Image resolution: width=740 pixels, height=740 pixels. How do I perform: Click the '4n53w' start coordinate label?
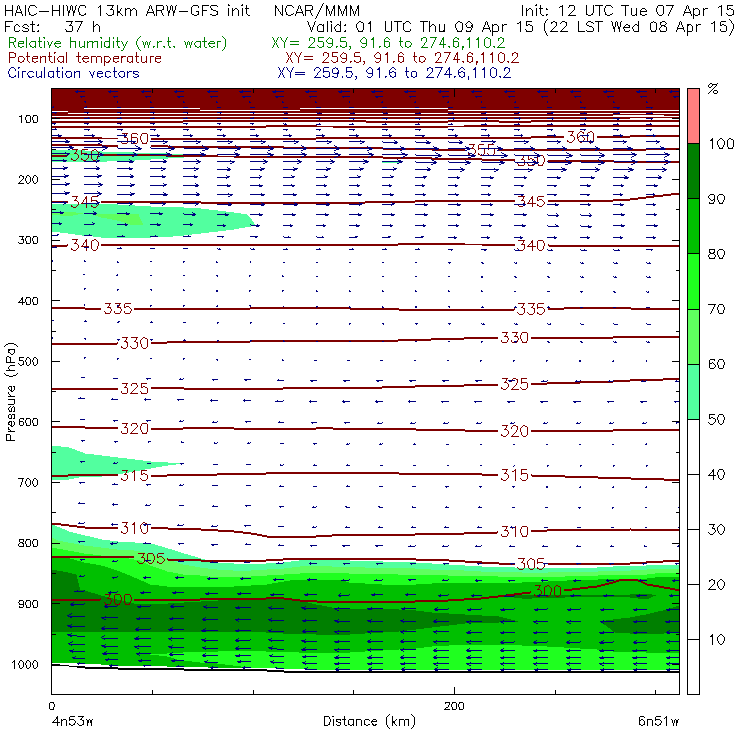pyautogui.click(x=73, y=721)
